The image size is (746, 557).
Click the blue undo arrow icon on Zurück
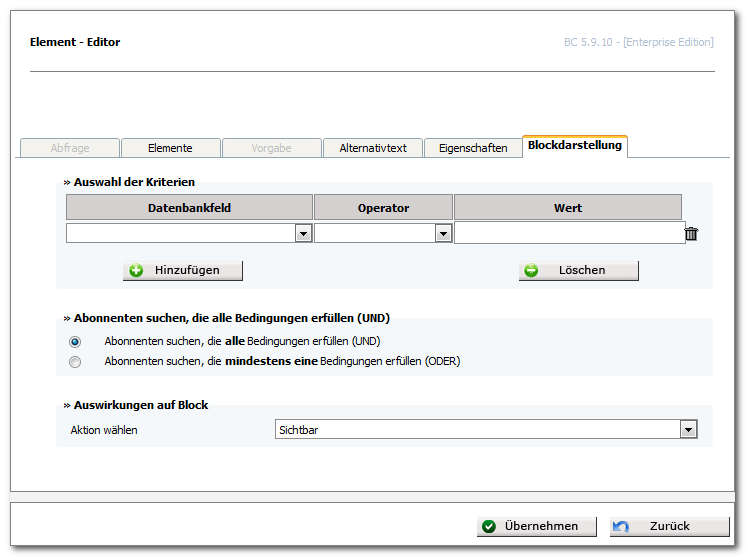[x=621, y=526]
